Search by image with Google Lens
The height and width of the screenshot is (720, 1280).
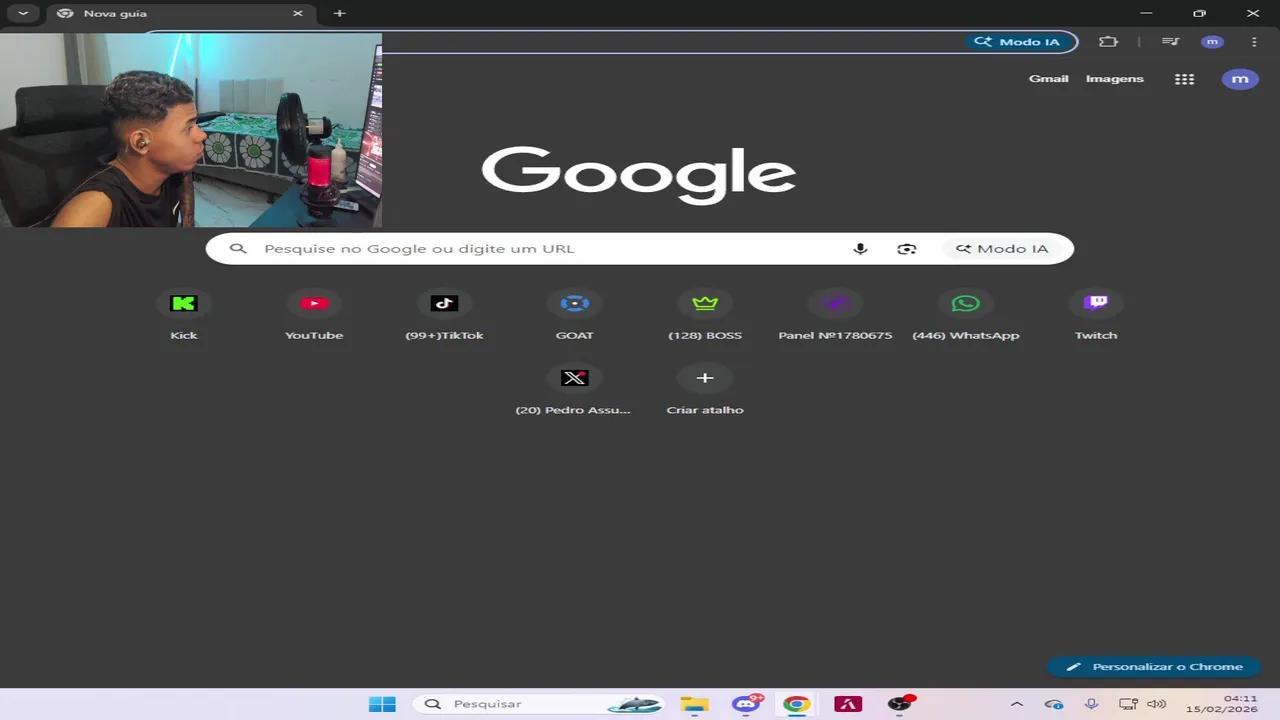[x=906, y=248]
